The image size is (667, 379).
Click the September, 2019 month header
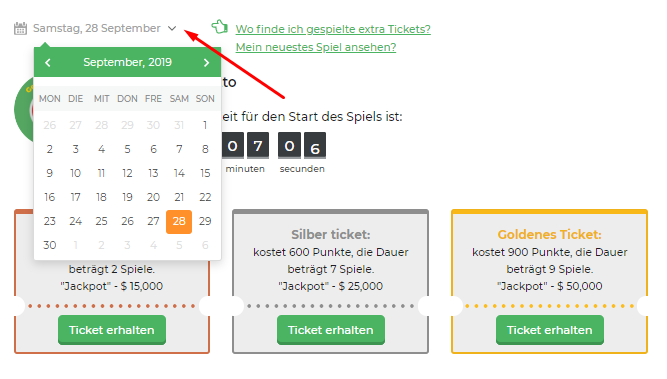pyautogui.click(x=127, y=62)
